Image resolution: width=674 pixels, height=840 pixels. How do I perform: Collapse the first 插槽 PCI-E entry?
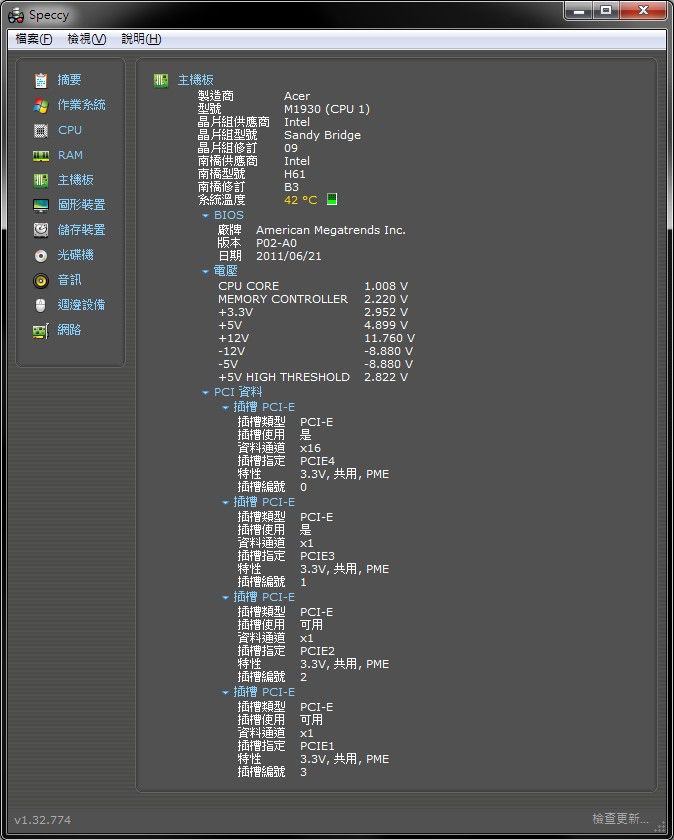pyautogui.click(x=225, y=407)
